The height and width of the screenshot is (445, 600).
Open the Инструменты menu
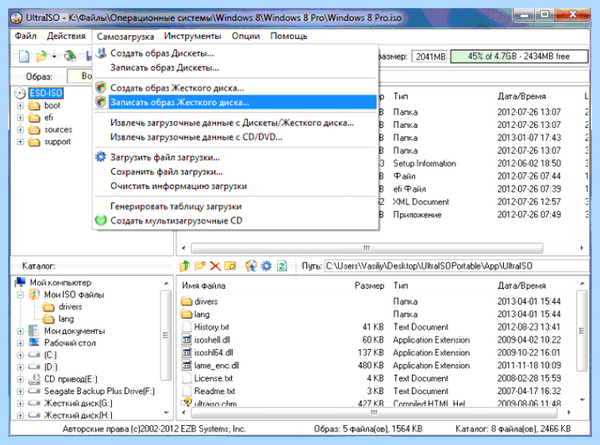(x=192, y=36)
